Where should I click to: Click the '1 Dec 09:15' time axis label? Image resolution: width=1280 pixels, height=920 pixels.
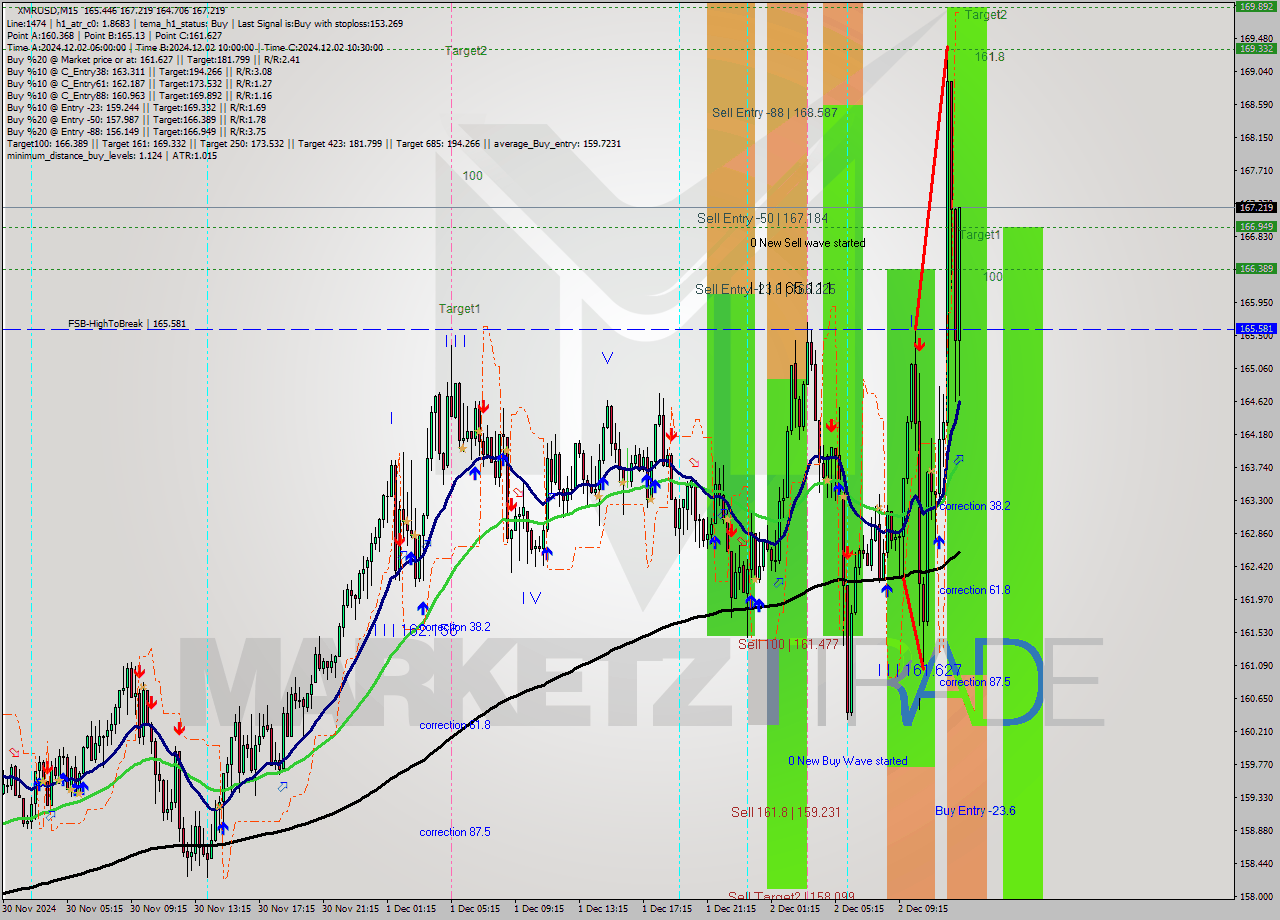click(540, 909)
